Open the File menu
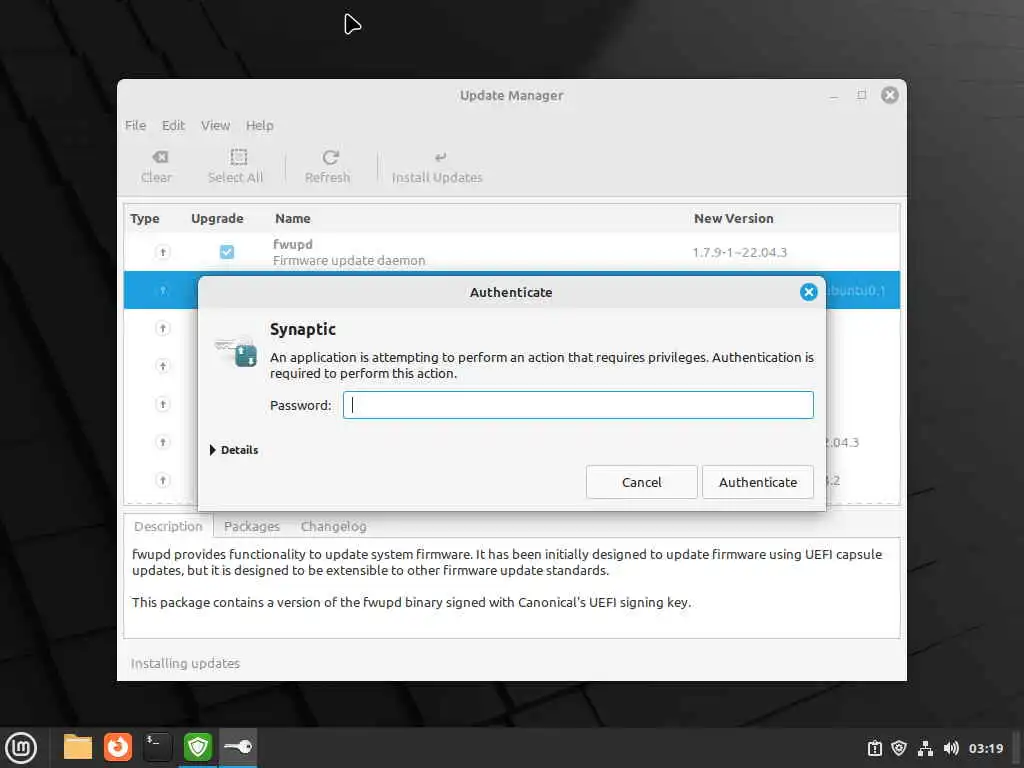The width and height of the screenshot is (1024, 768). (135, 125)
